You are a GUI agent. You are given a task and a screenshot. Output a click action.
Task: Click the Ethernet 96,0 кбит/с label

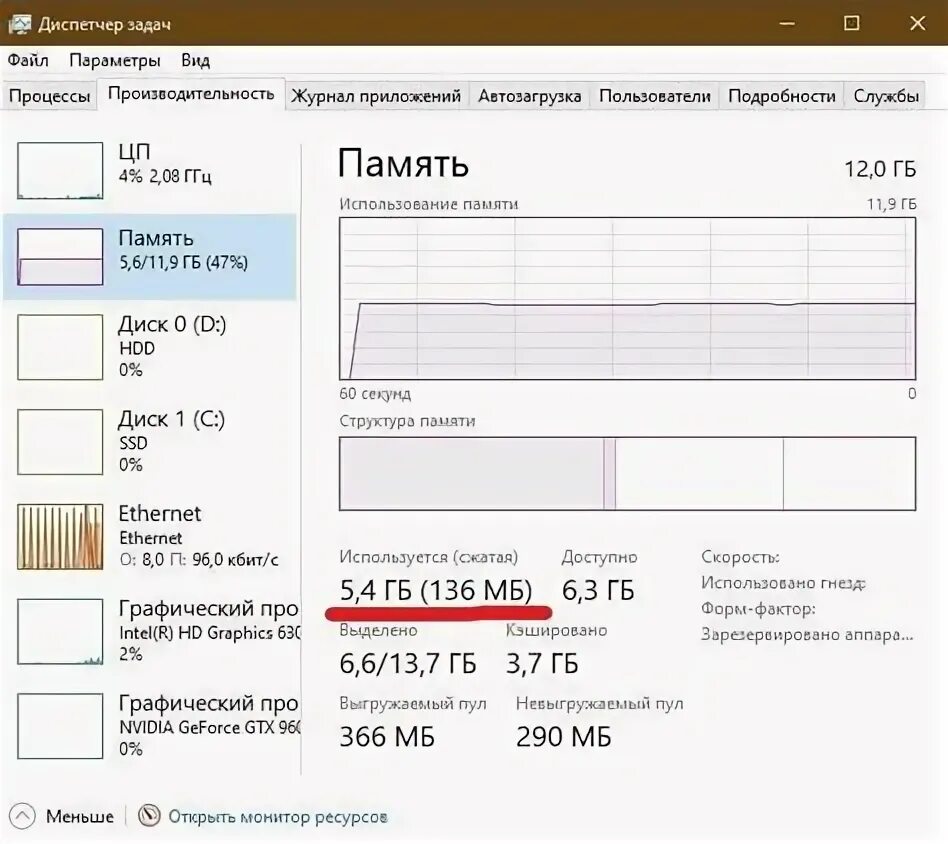pyautogui.click(x=198, y=536)
